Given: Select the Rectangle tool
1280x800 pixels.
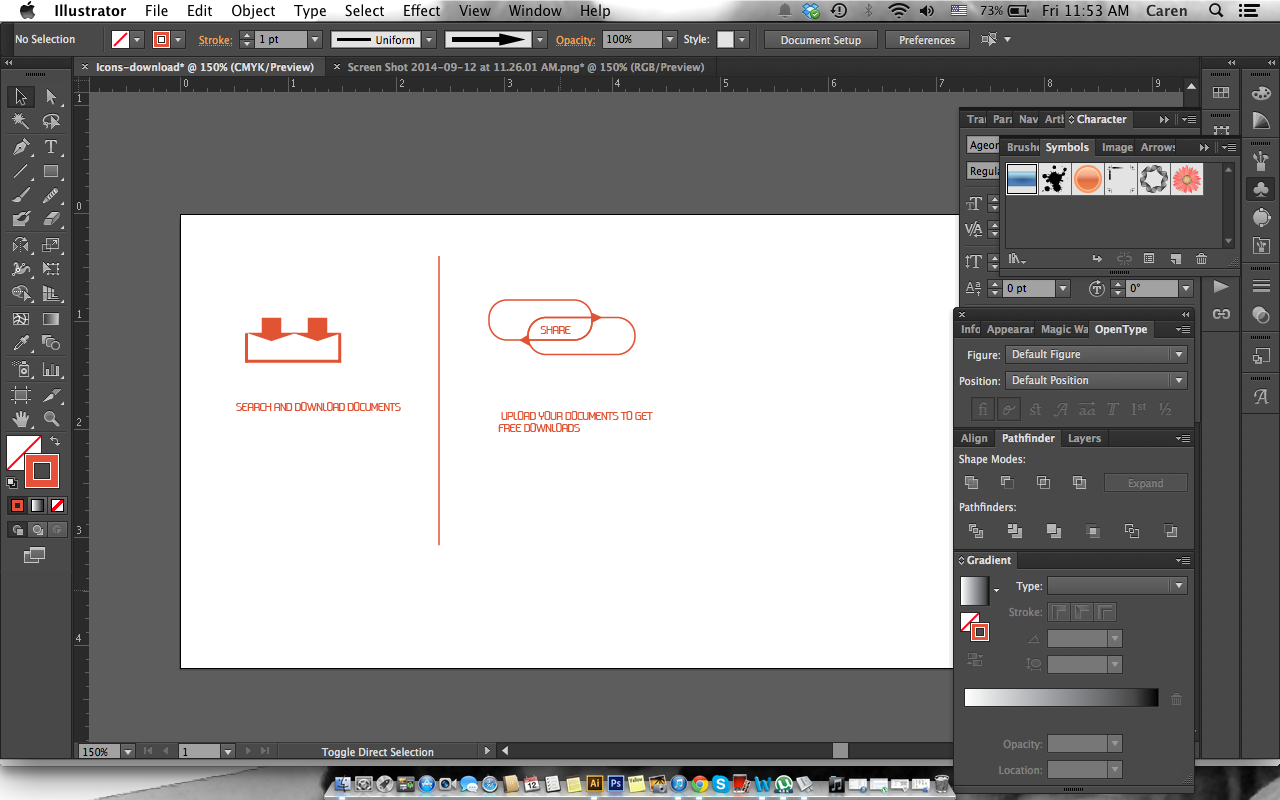Looking at the screenshot, I should [x=51, y=171].
